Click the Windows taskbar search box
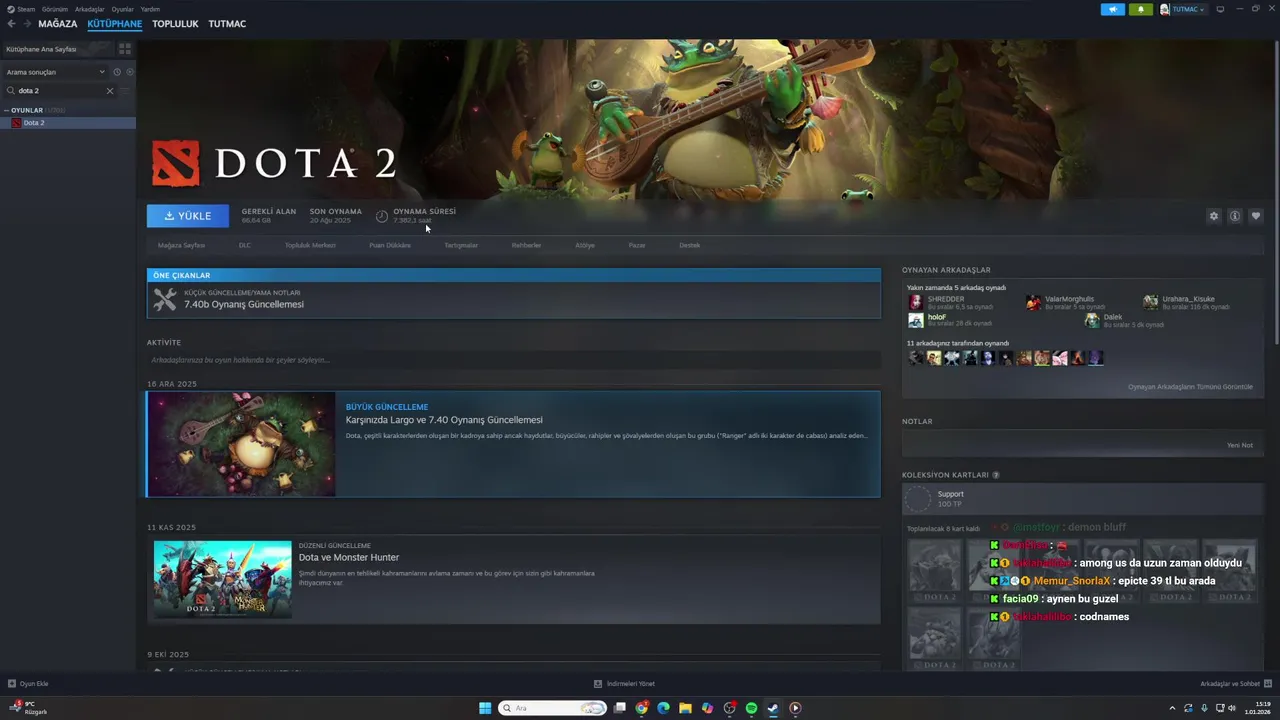The width and height of the screenshot is (1280, 720). 553,708
